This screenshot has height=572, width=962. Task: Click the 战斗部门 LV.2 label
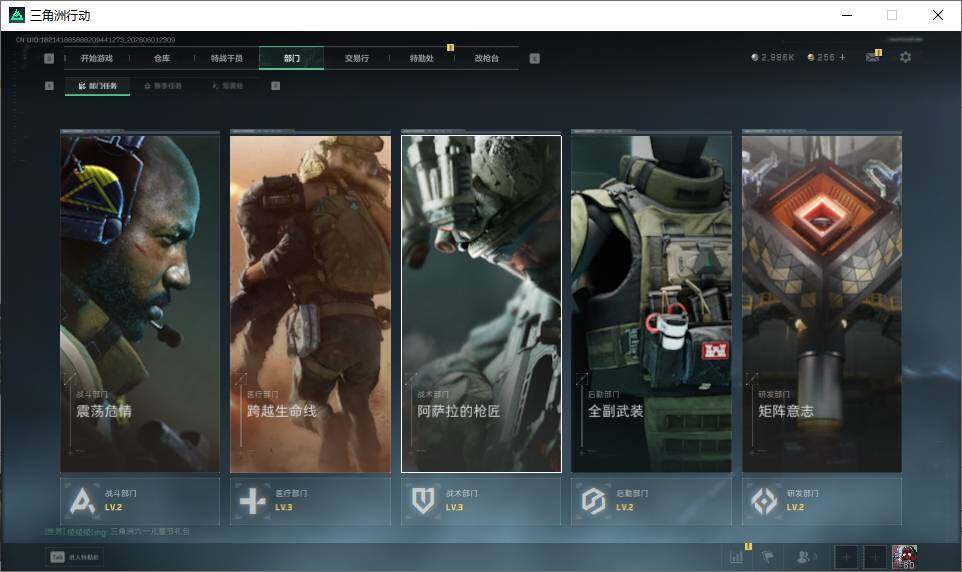(114, 507)
